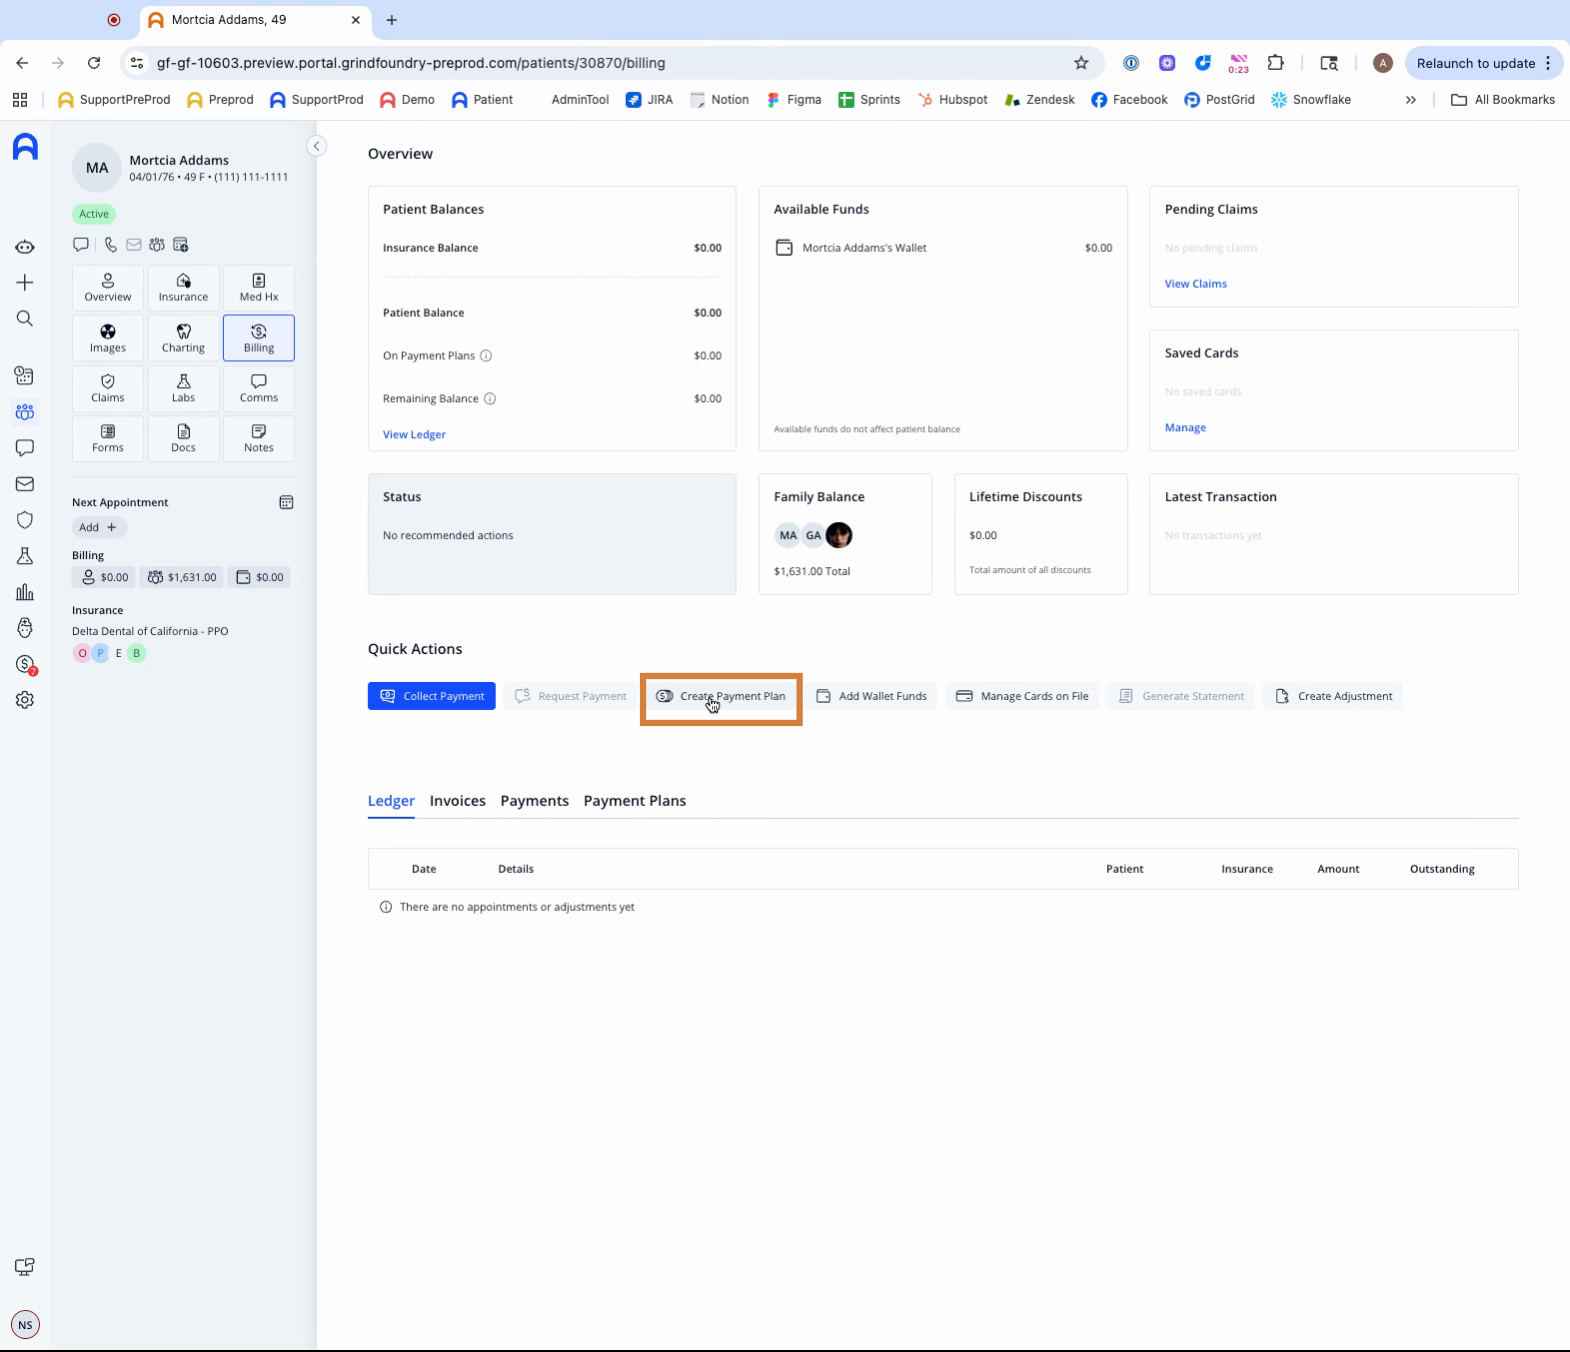Open the AI assistant robot icon in sidebar
Screen dimensions: 1570x1352
[x=25, y=247]
